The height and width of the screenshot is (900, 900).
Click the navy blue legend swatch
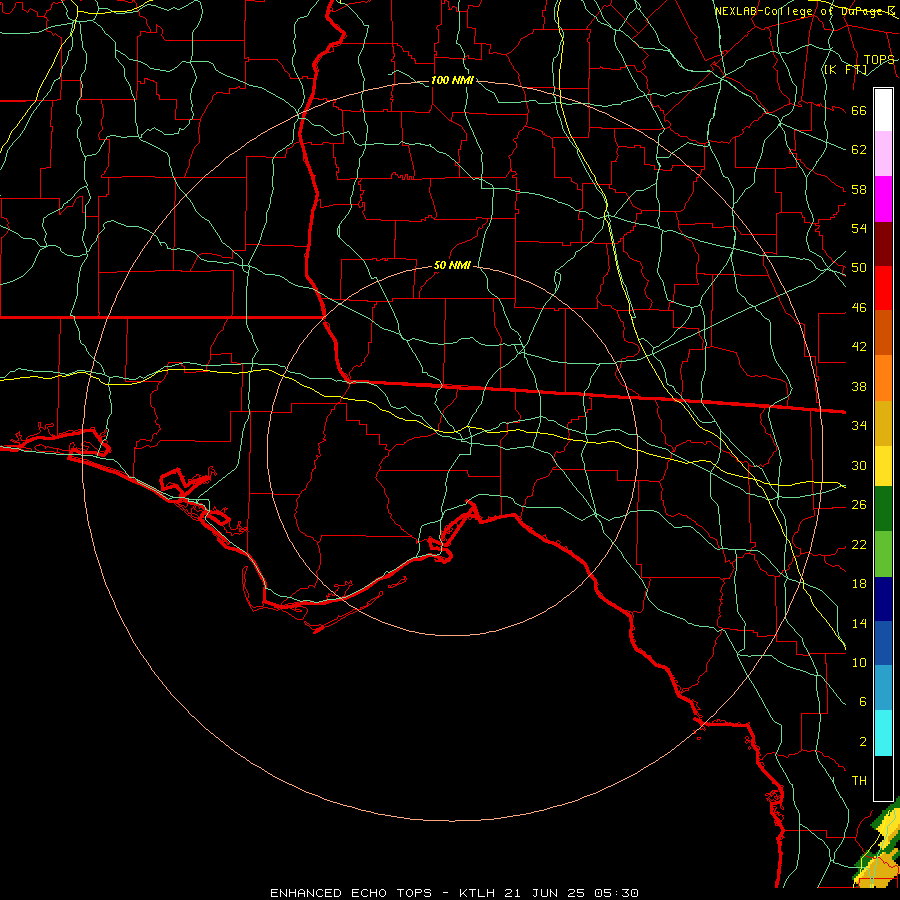tap(883, 599)
